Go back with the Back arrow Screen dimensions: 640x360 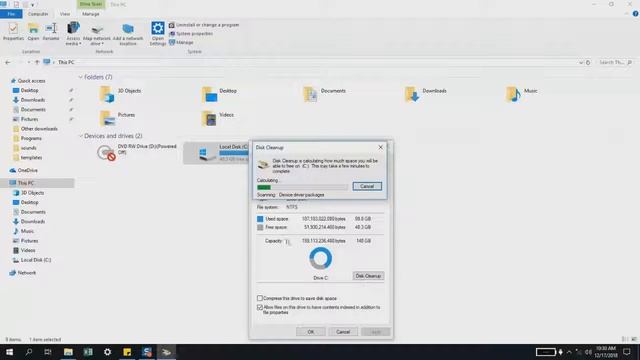pyautogui.click(x=8, y=62)
